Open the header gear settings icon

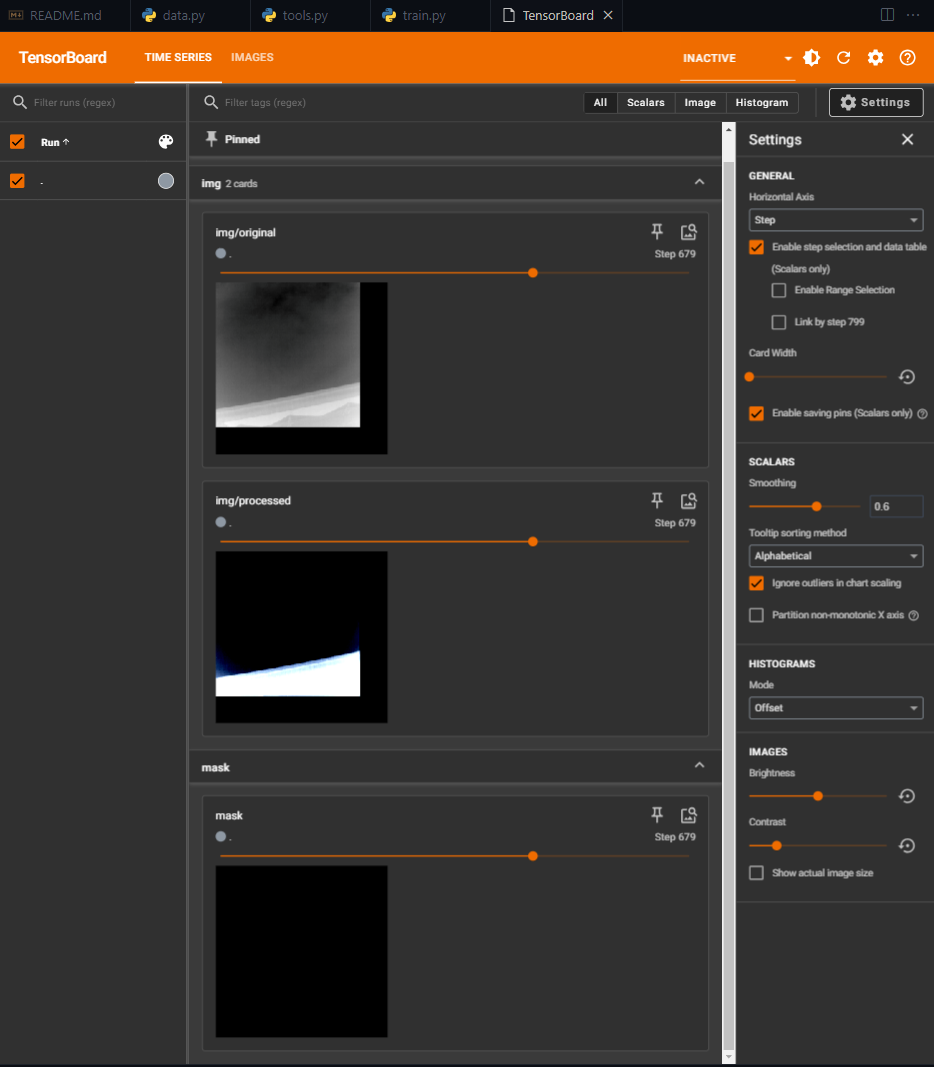[x=875, y=58]
